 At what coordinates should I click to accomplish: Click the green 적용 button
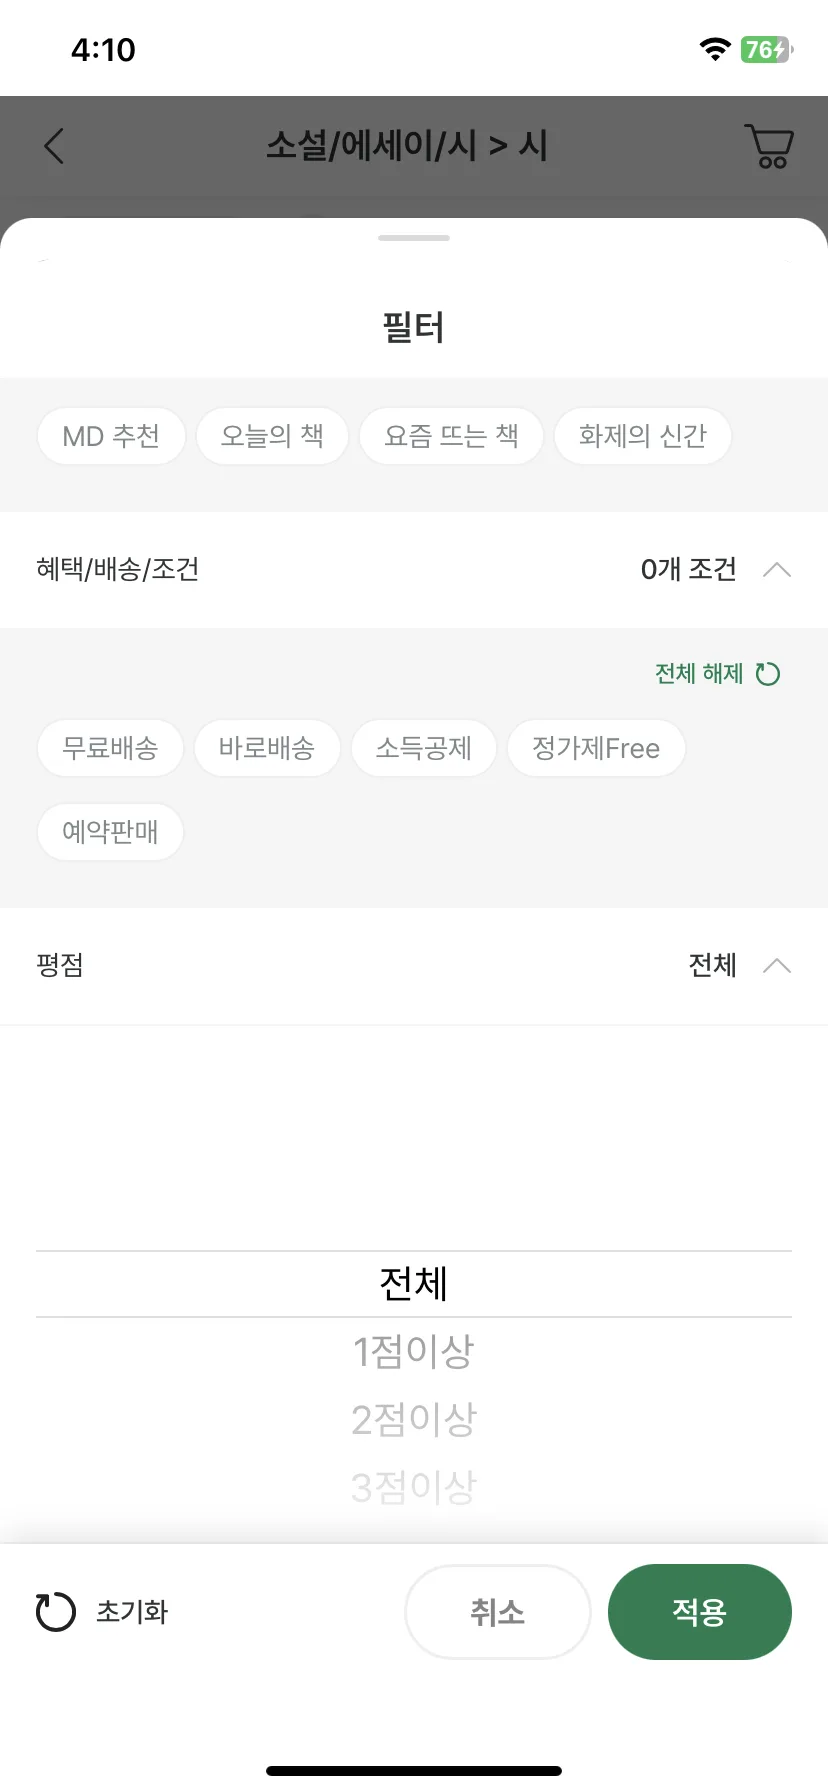[700, 1612]
